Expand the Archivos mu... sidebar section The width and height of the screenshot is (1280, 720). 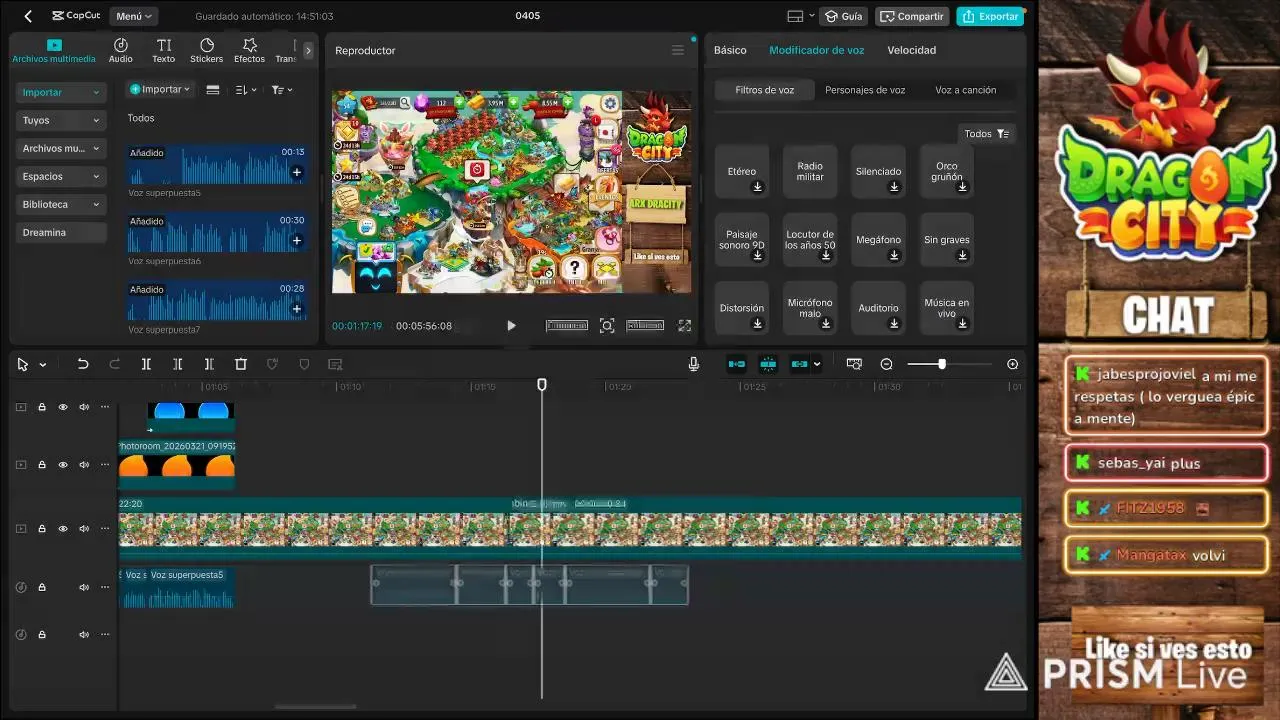coord(61,148)
